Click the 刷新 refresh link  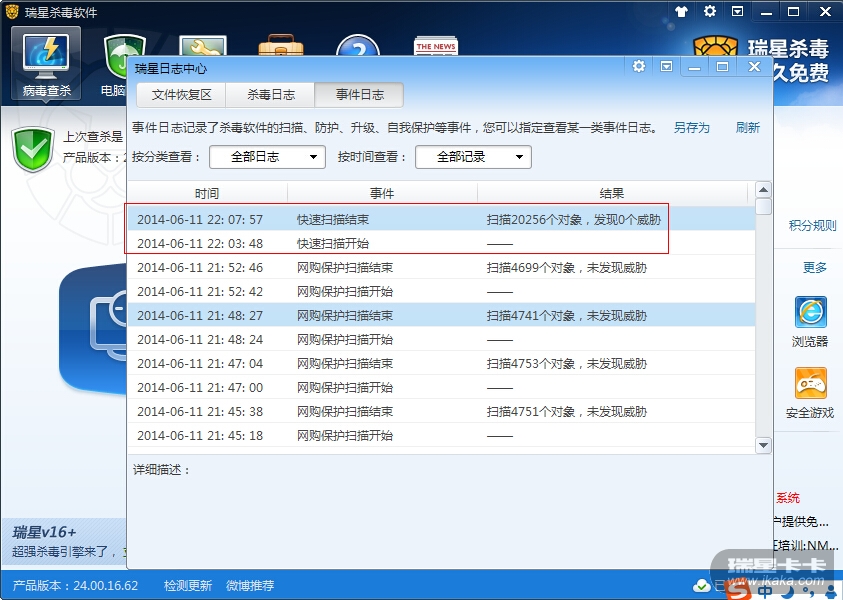(748, 128)
